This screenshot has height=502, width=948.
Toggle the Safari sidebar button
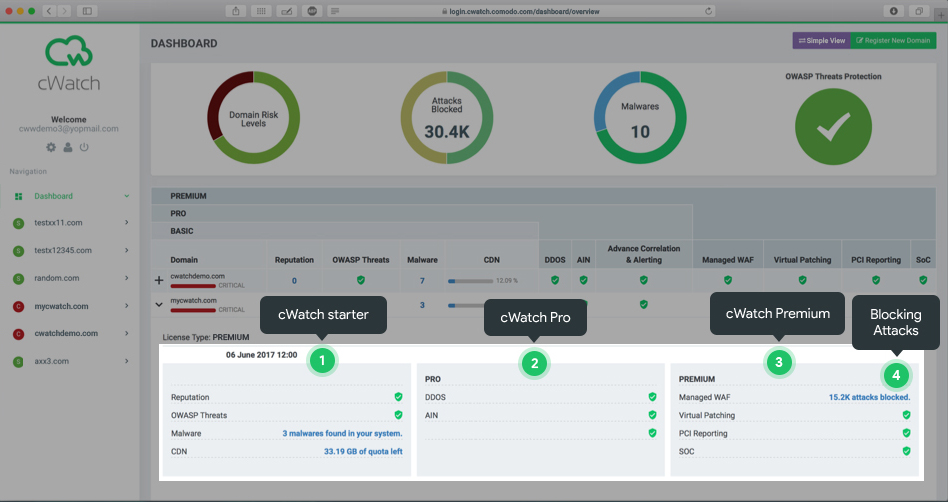[87, 11]
